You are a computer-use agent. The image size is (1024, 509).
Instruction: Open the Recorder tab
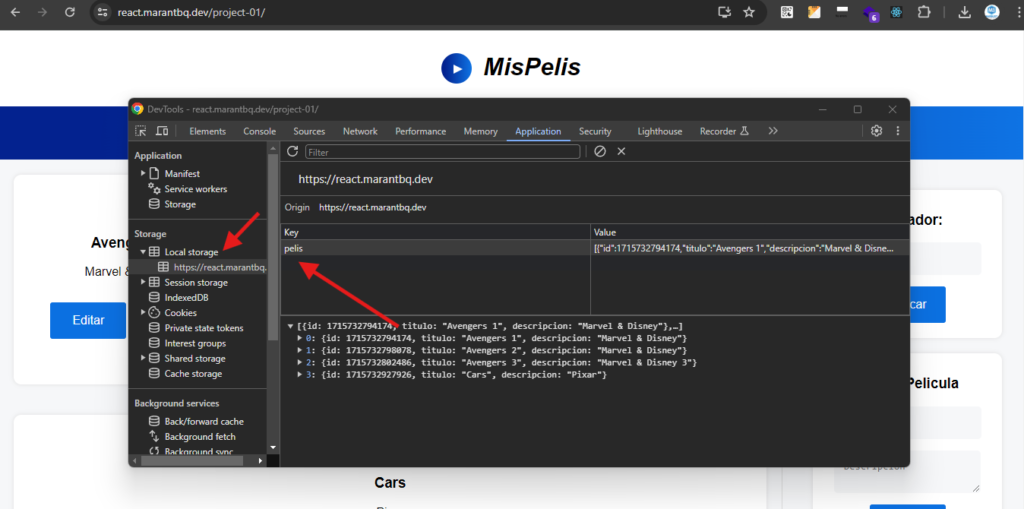tap(724, 131)
